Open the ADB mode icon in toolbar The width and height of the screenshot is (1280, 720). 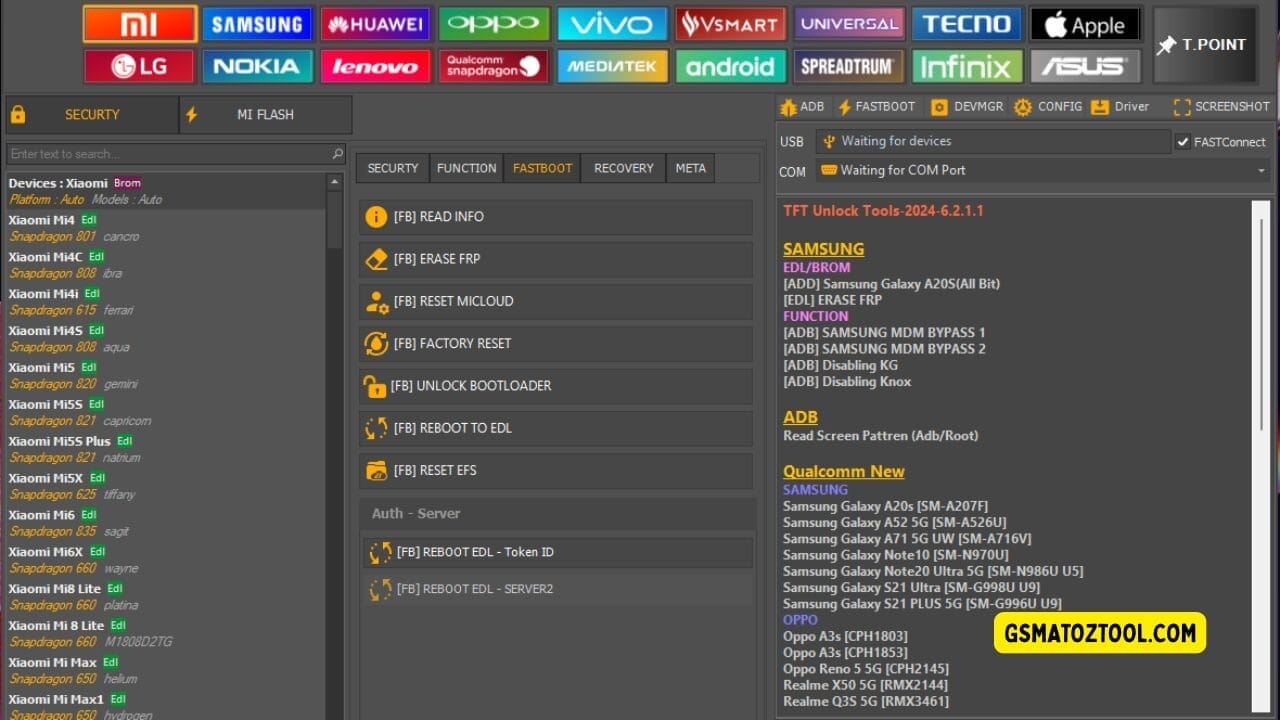pos(802,106)
